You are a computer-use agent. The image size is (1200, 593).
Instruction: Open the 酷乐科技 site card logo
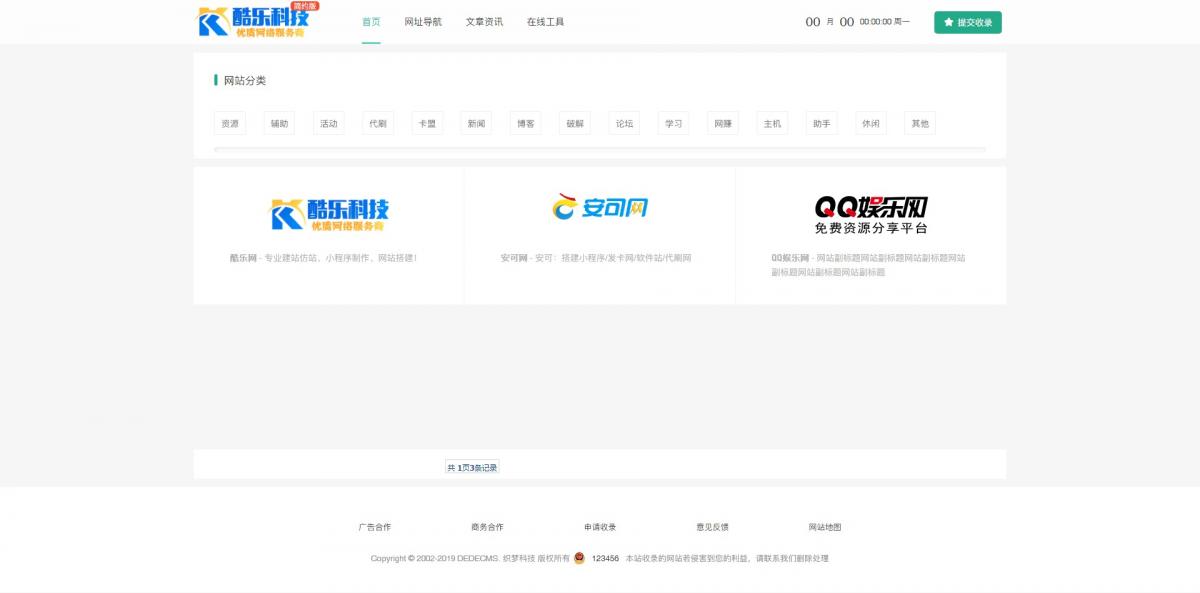[329, 214]
